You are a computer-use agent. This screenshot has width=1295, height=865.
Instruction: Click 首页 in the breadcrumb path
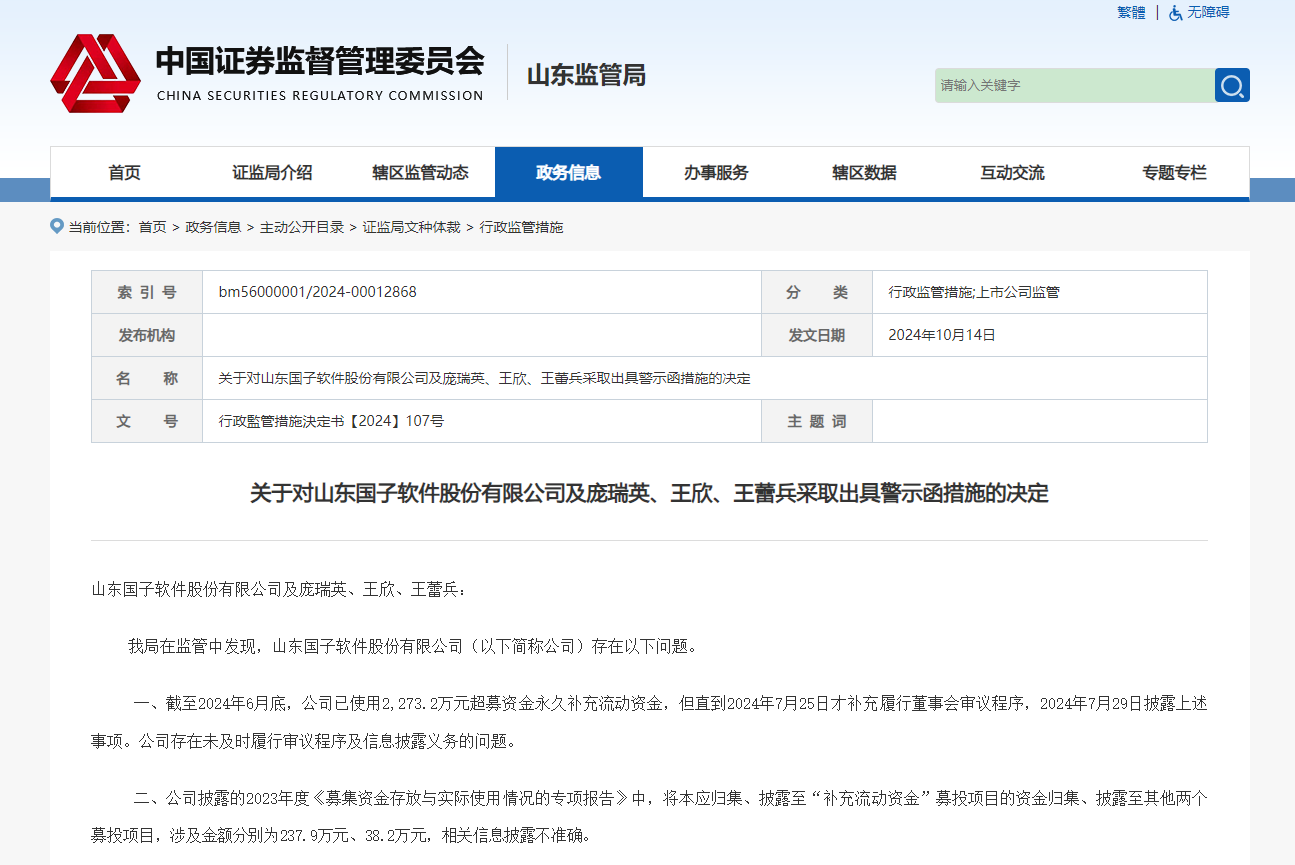click(152, 227)
